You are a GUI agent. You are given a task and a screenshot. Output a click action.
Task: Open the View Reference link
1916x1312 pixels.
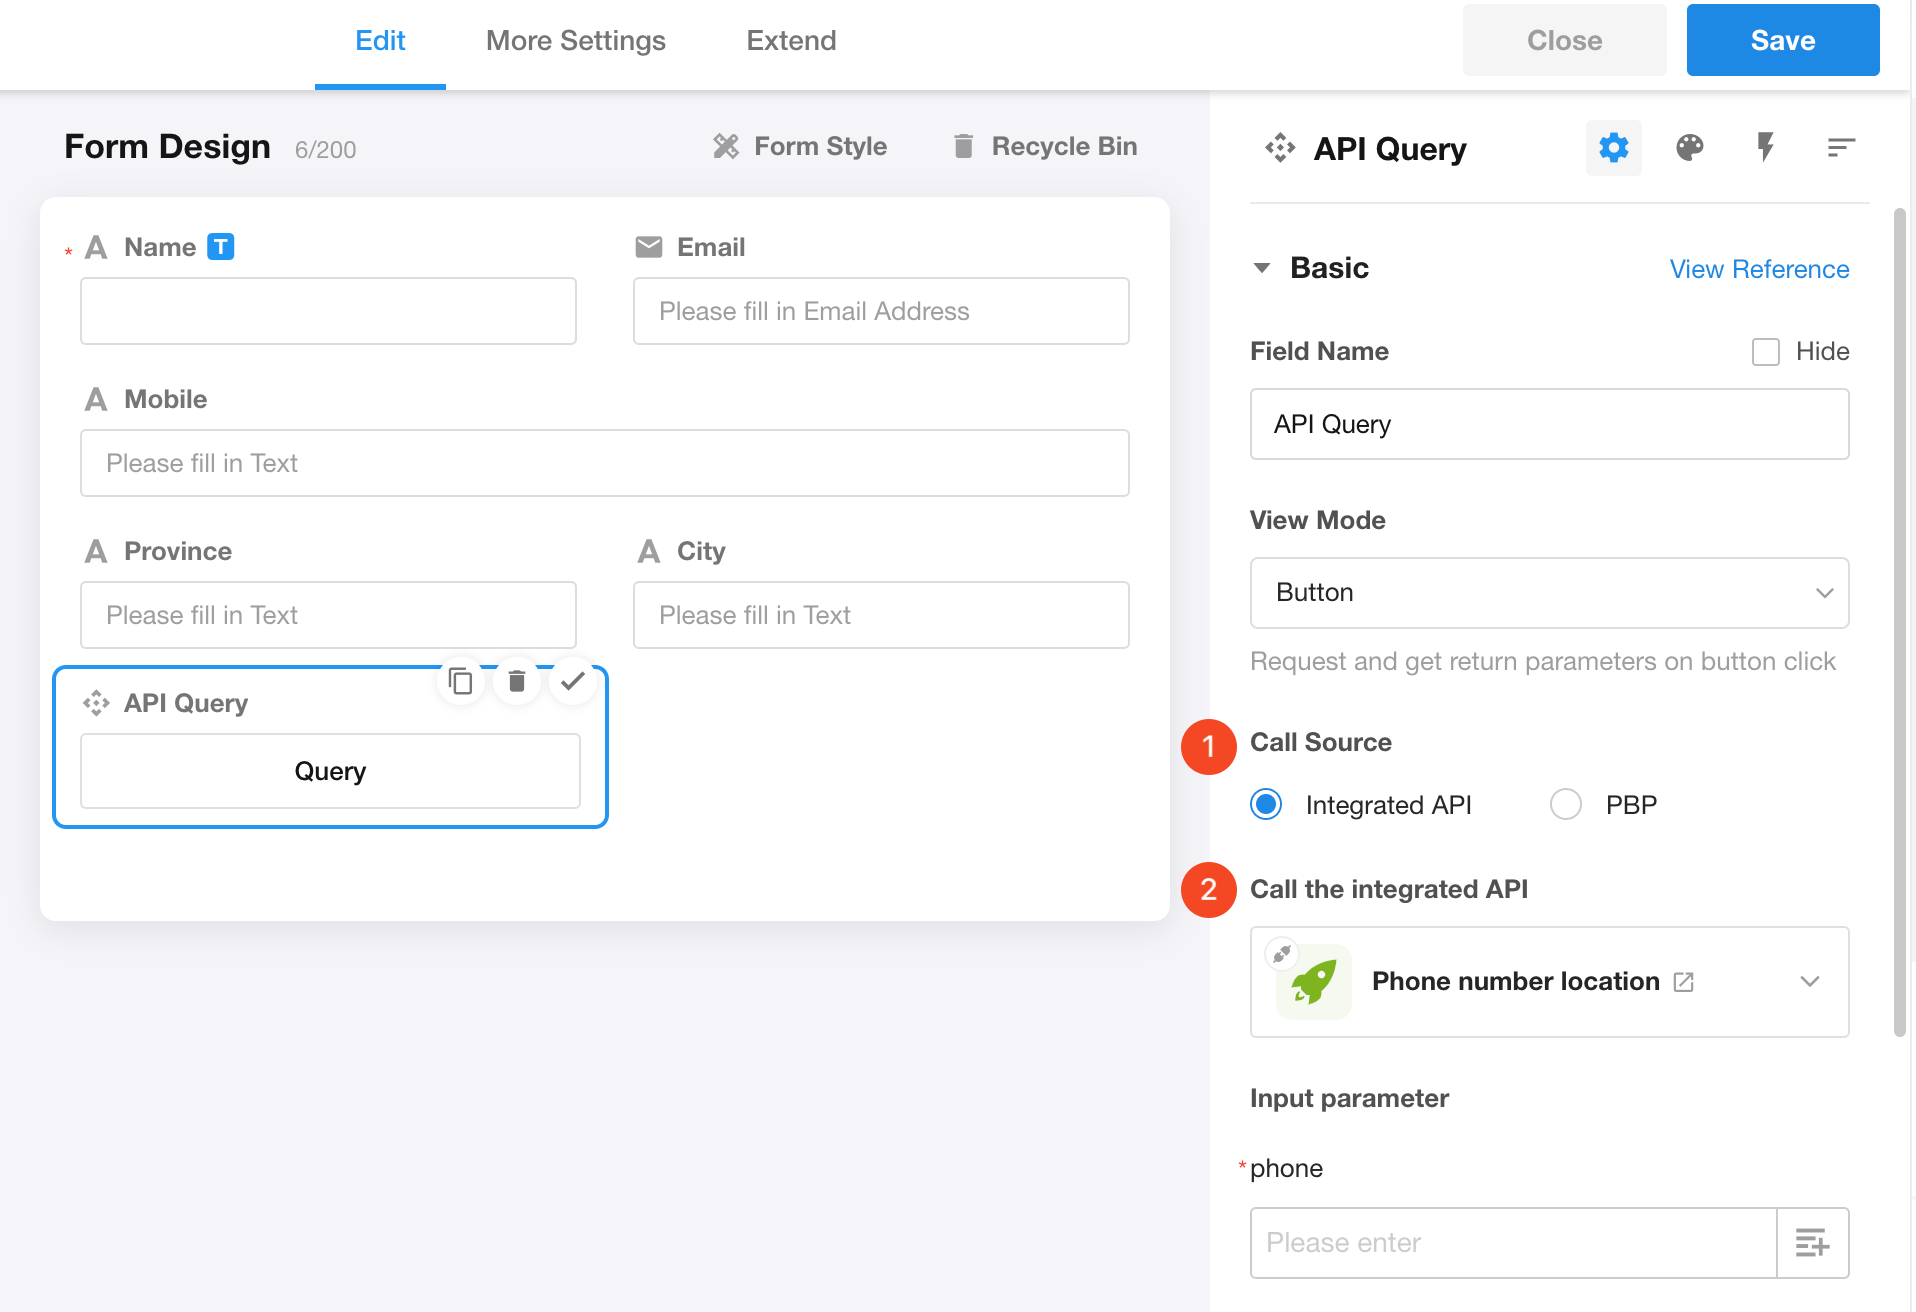click(1759, 269)
